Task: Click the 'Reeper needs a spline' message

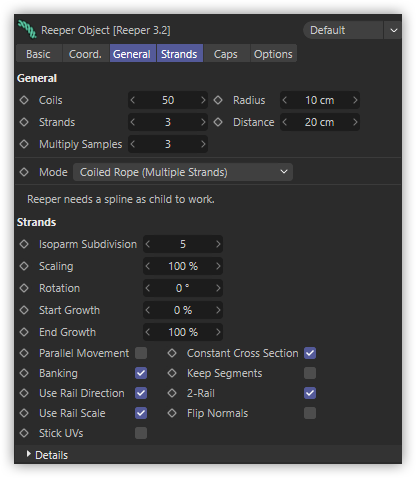Action: (x=121, y=199)
